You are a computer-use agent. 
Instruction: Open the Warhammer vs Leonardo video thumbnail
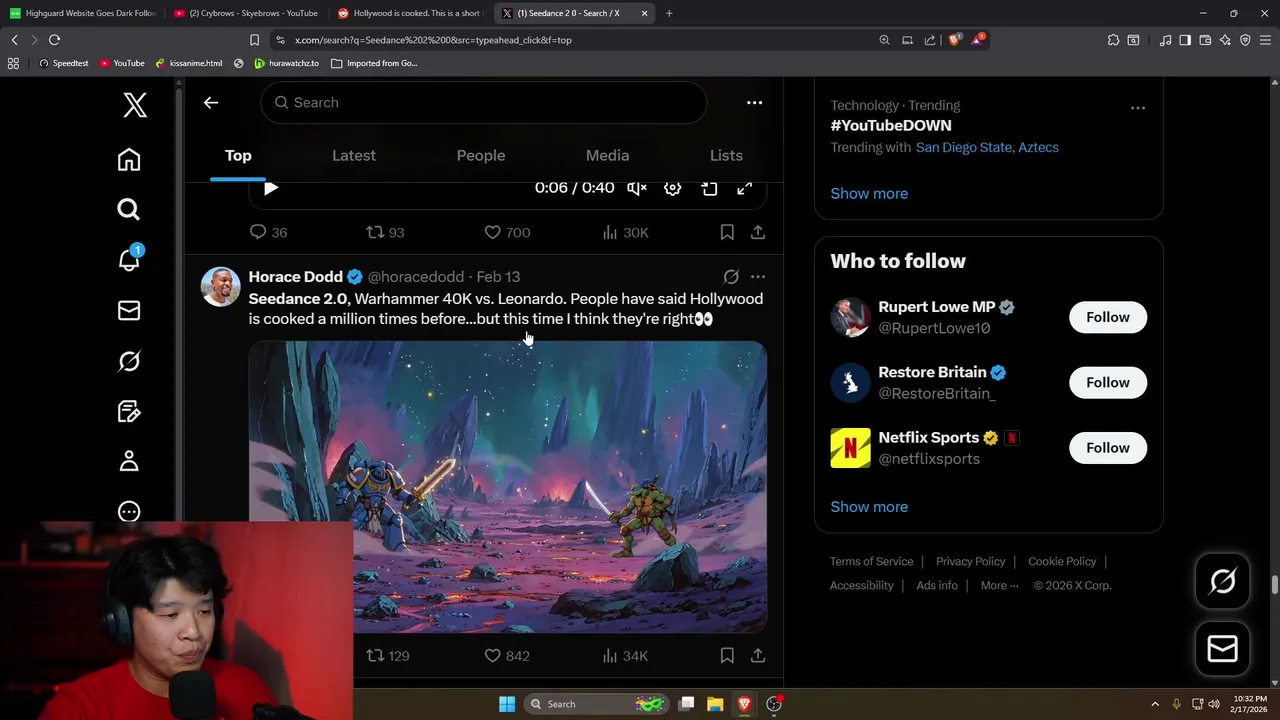coord(508,487)
